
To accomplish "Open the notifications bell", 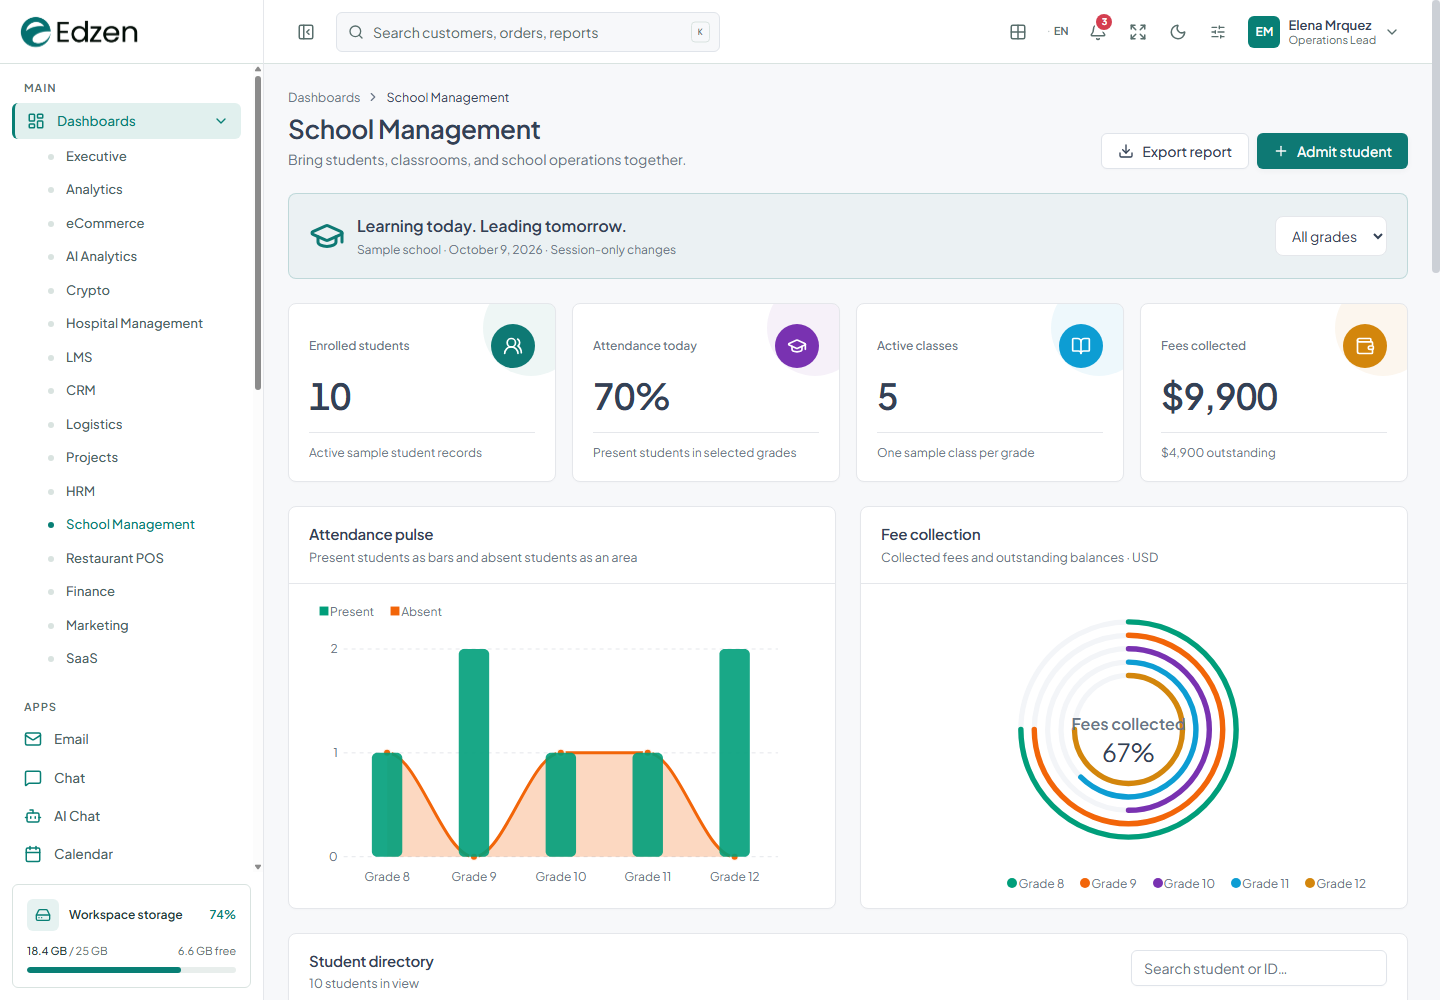I will point(1098,32).
